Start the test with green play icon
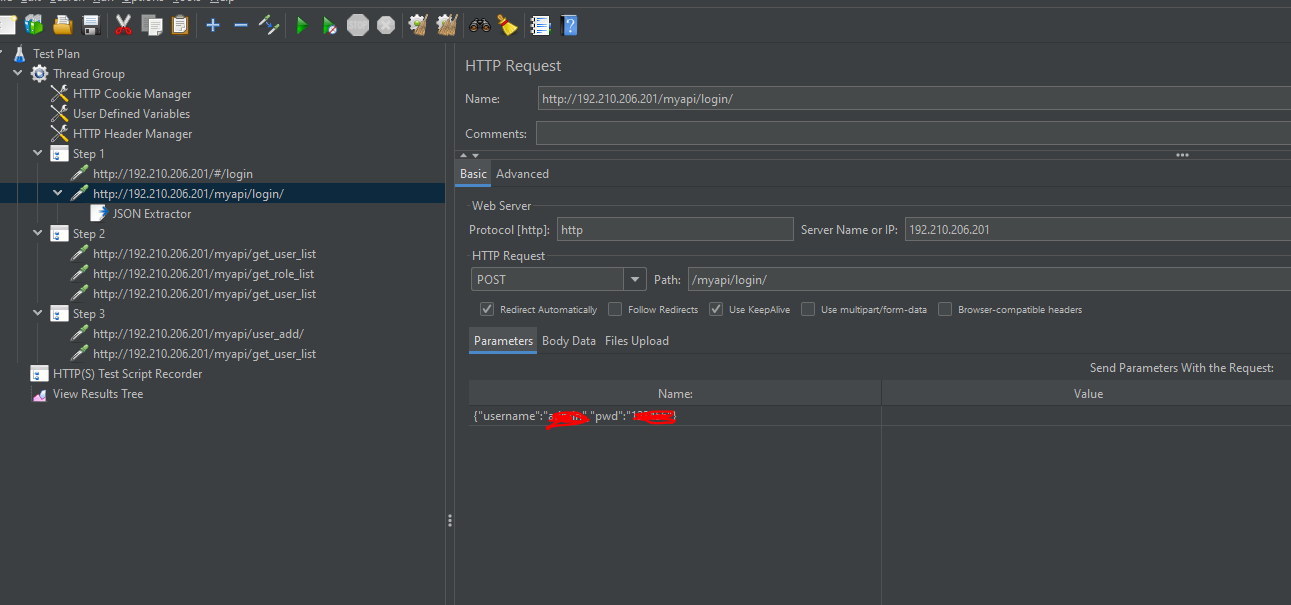The height and width of the screenshot is (605, 1291). click(301, 25)
